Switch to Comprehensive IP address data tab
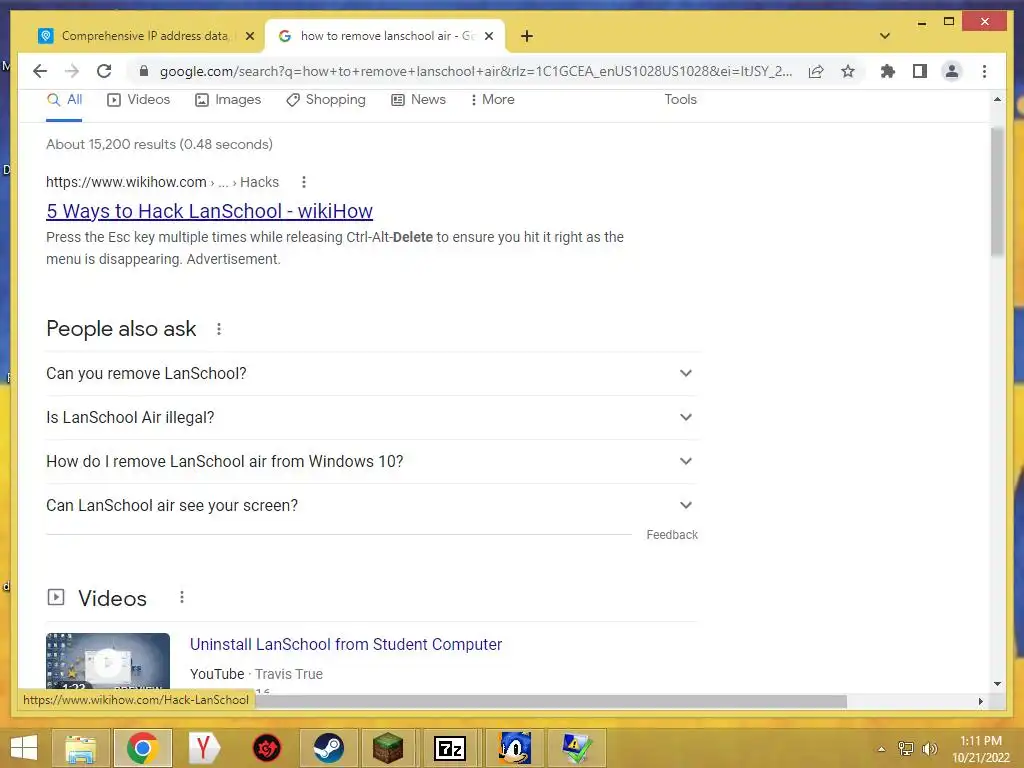Viewport: 1024px width, 768px height. pyautogui.click(x=146, y=36)
